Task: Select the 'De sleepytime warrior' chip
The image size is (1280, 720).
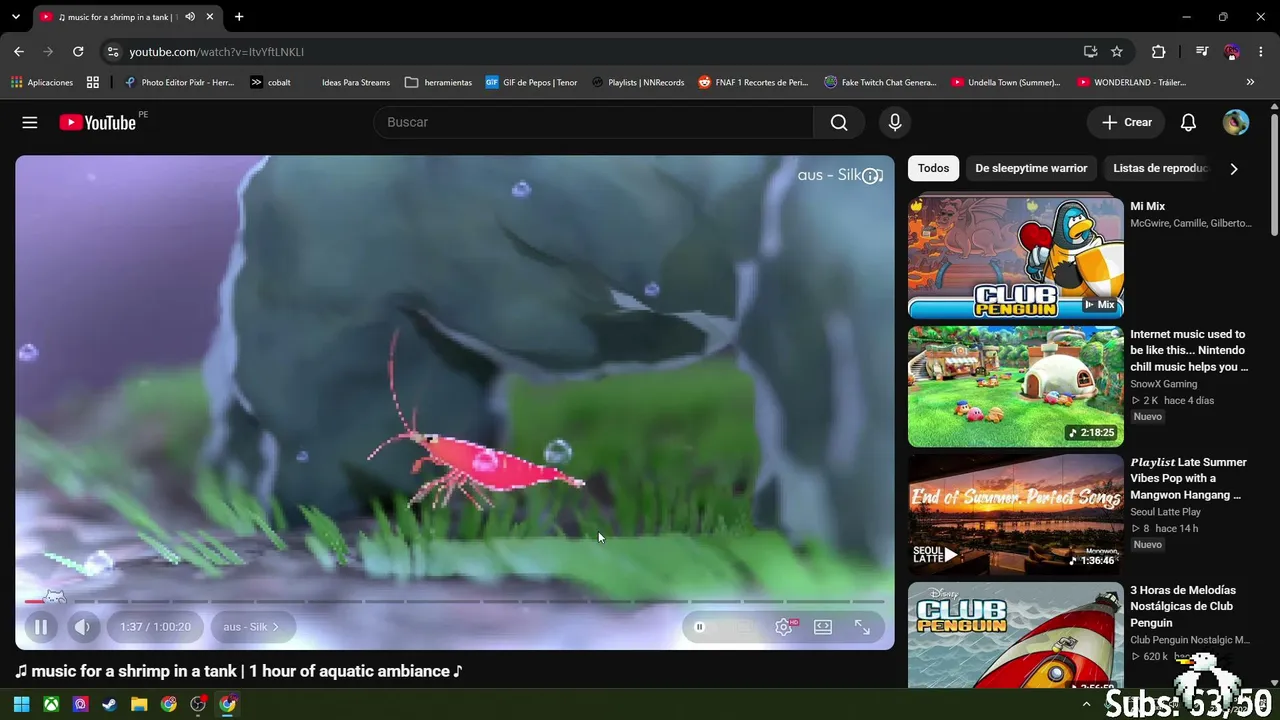Action: pos(1031,168)
